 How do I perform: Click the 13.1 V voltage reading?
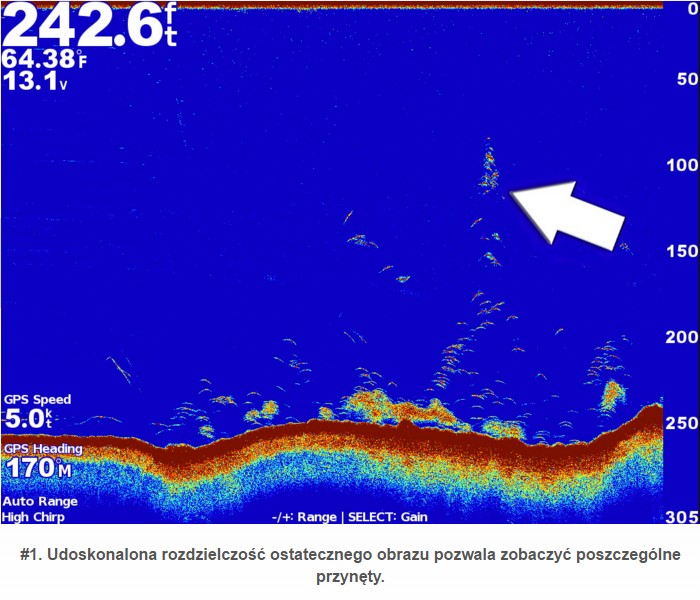(x=35, y=83)
